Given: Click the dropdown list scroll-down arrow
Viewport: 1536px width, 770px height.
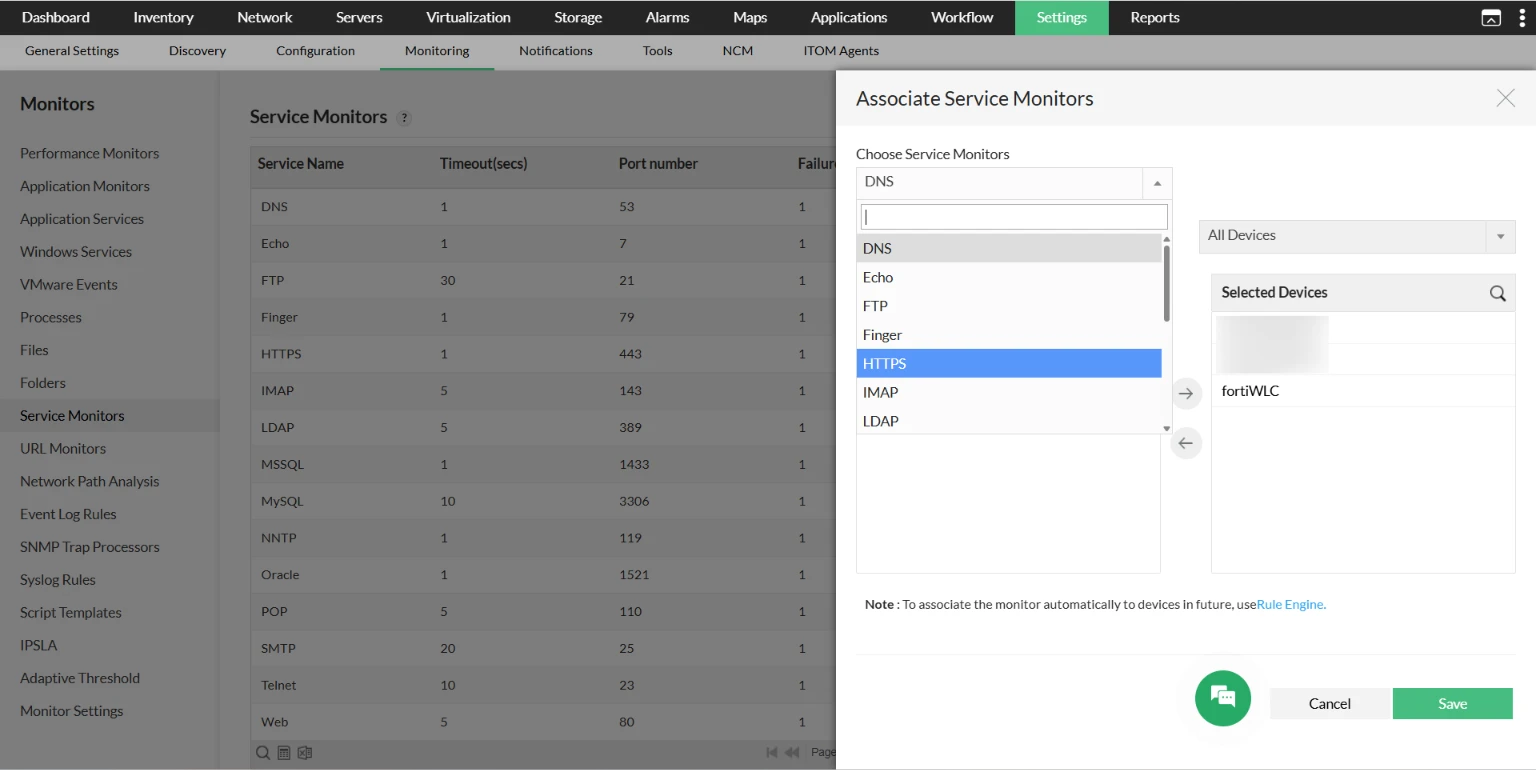Looking at the screenshot, I should (1166, 428).
